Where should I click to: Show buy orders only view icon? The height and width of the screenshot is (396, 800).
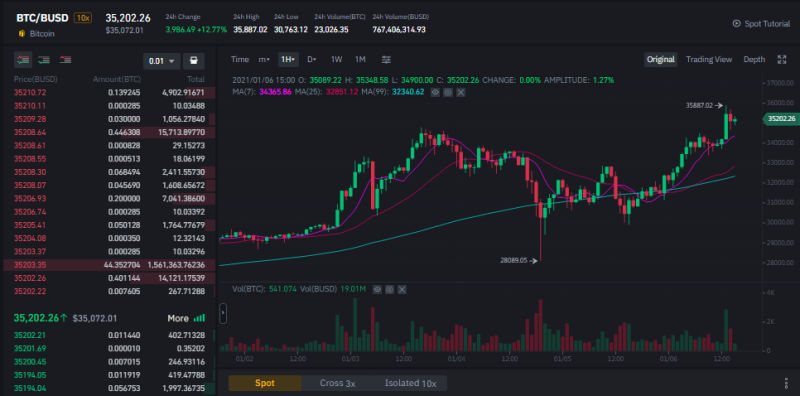pos(44,60)
